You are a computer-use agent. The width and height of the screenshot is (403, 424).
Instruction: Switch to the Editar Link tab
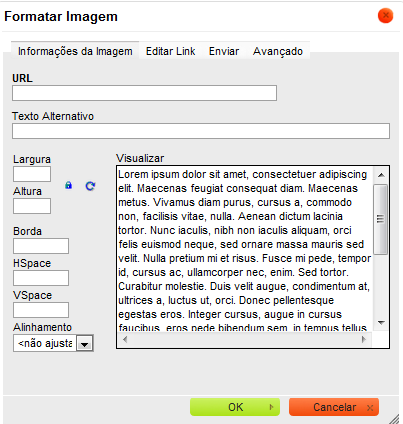pyautogui.click(x=170, y=51)
